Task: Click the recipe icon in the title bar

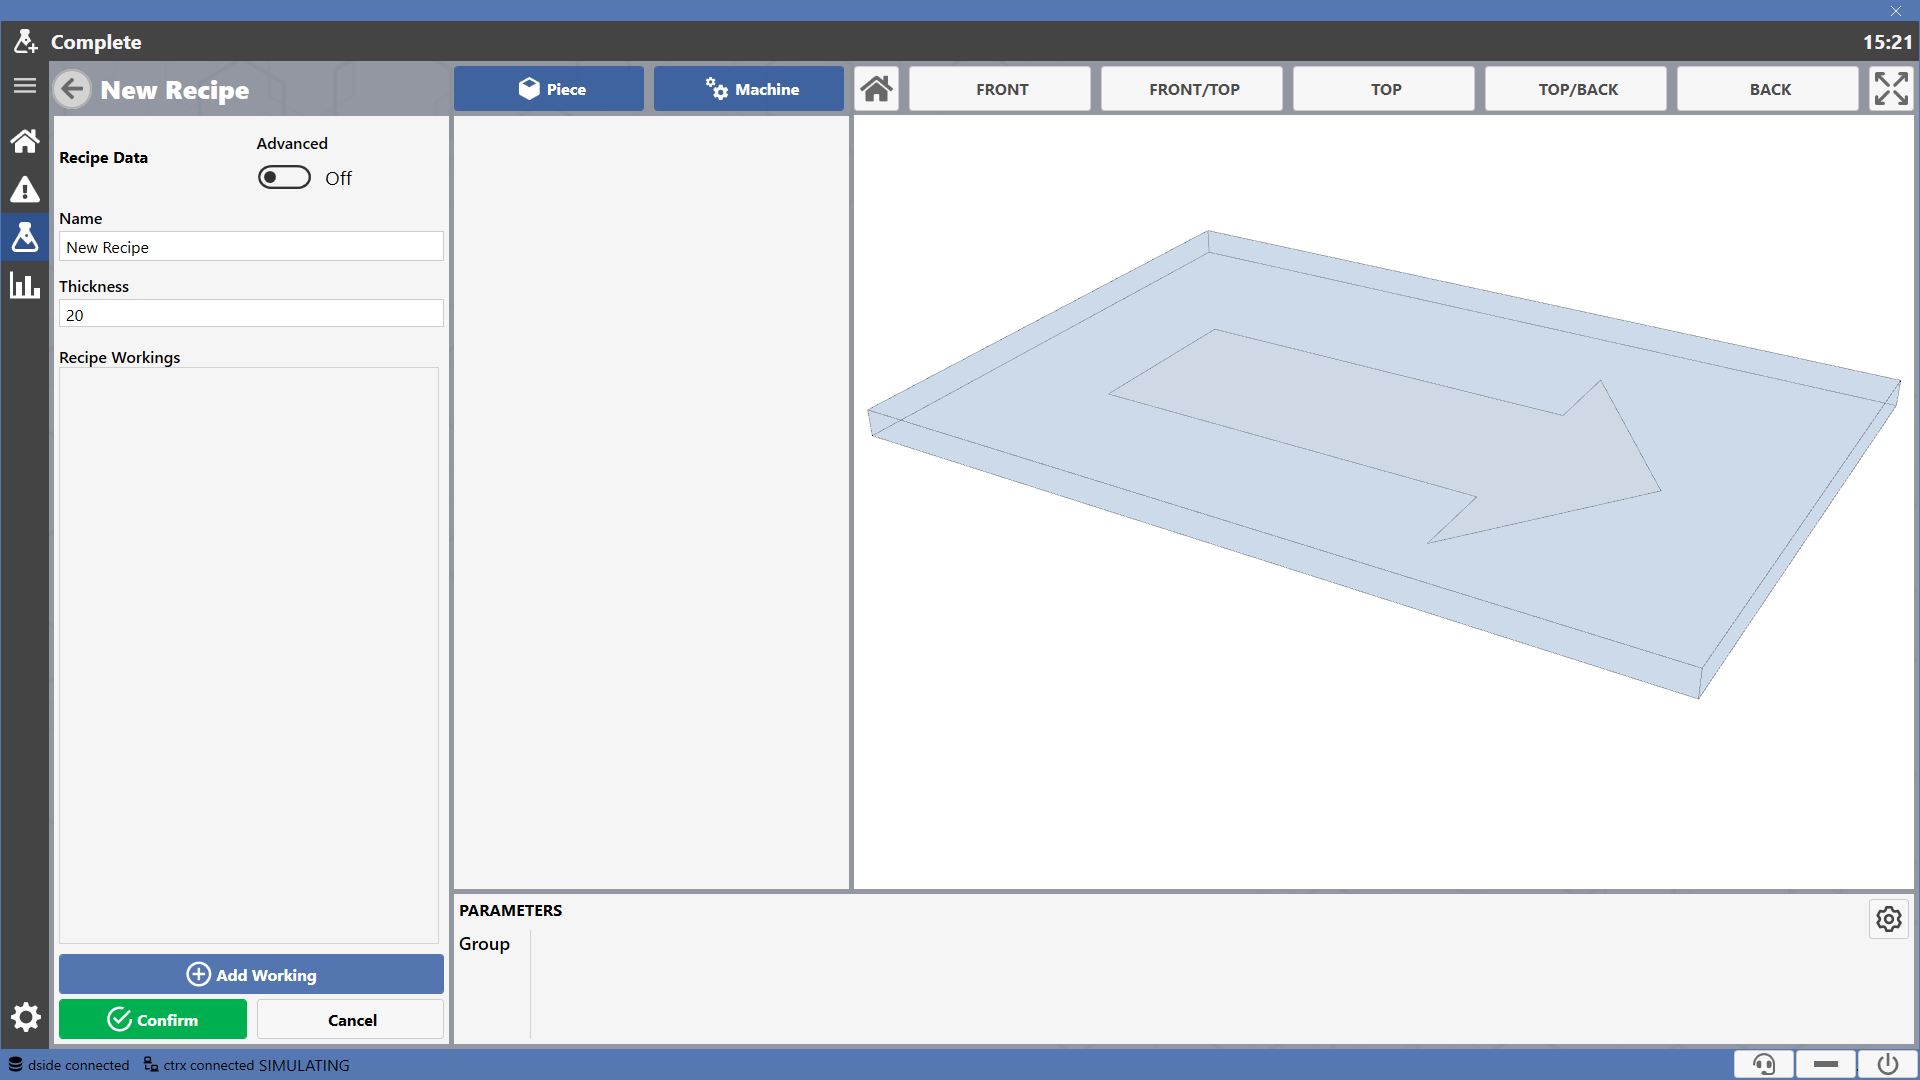Action: [x=25, y=42]
